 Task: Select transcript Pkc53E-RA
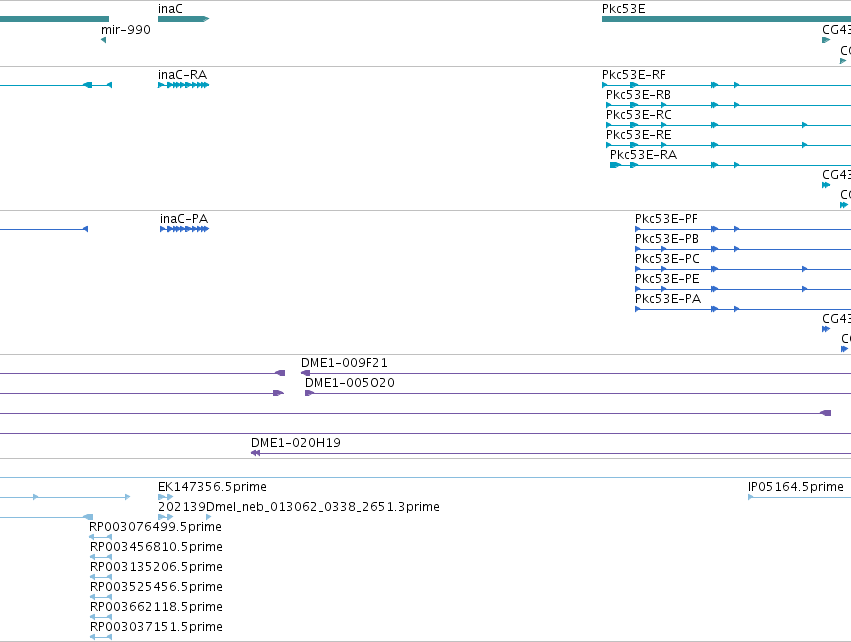point(643,155)
